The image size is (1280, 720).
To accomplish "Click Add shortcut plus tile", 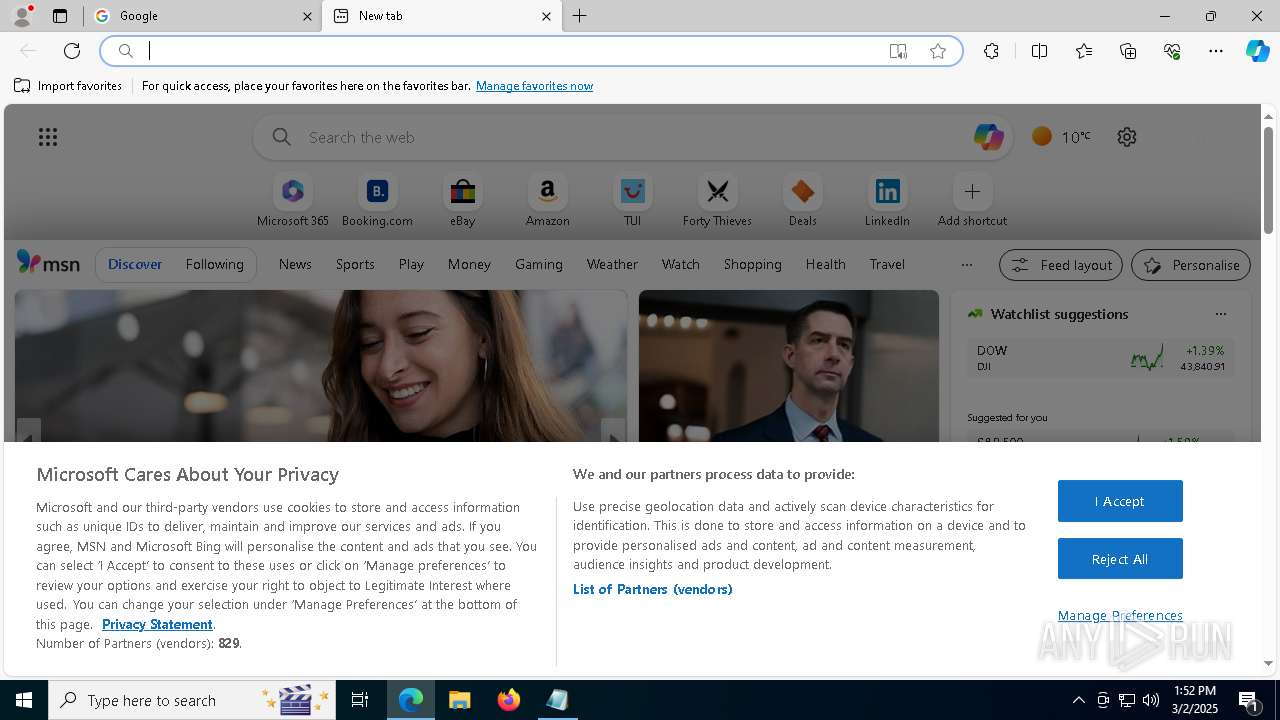I will (x=972, y=200).
